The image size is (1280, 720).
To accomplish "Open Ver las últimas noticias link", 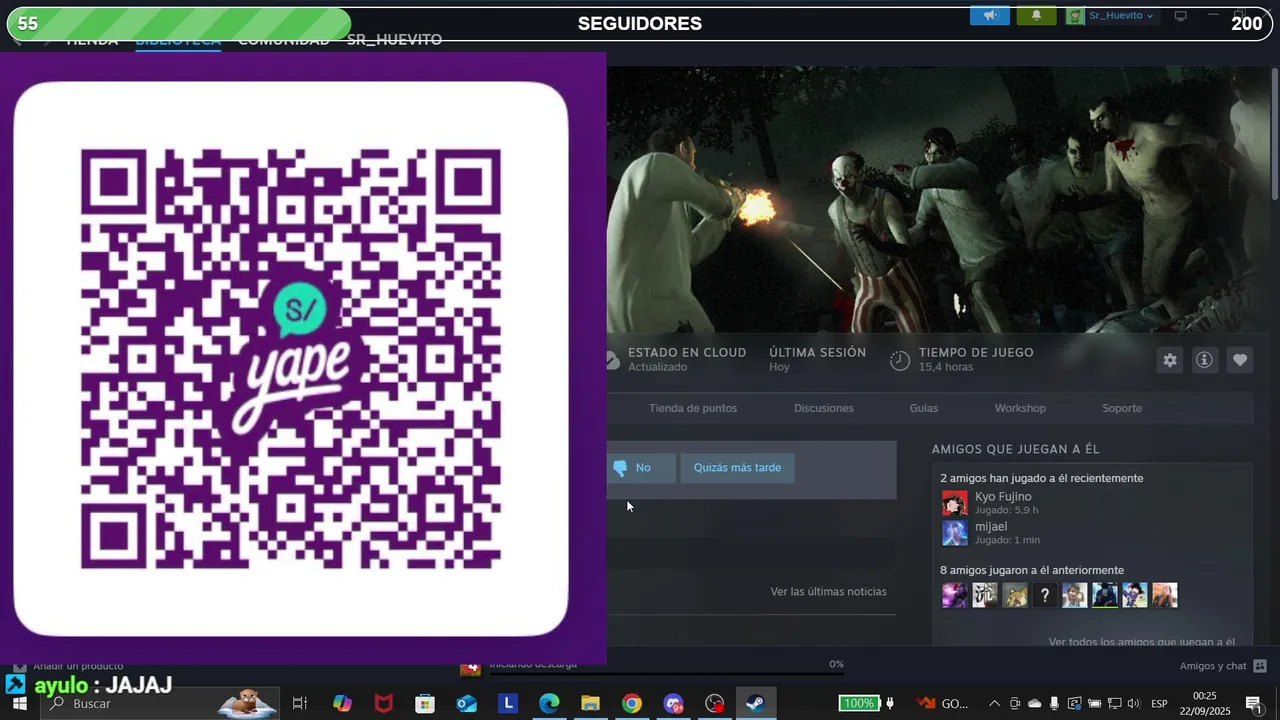I will pyautogui.click(x=828, y=592).
